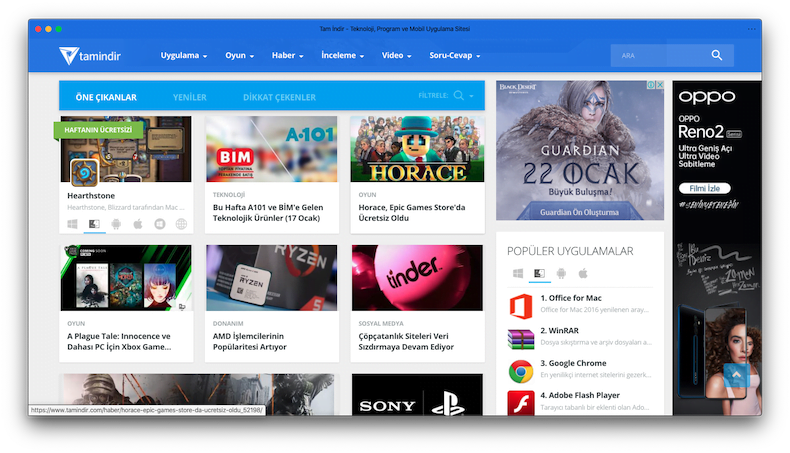Viewport: 790px width, 453px height.
Task: Select the circular platform icon under Hearthstone
Action: (x=160, y=224)
